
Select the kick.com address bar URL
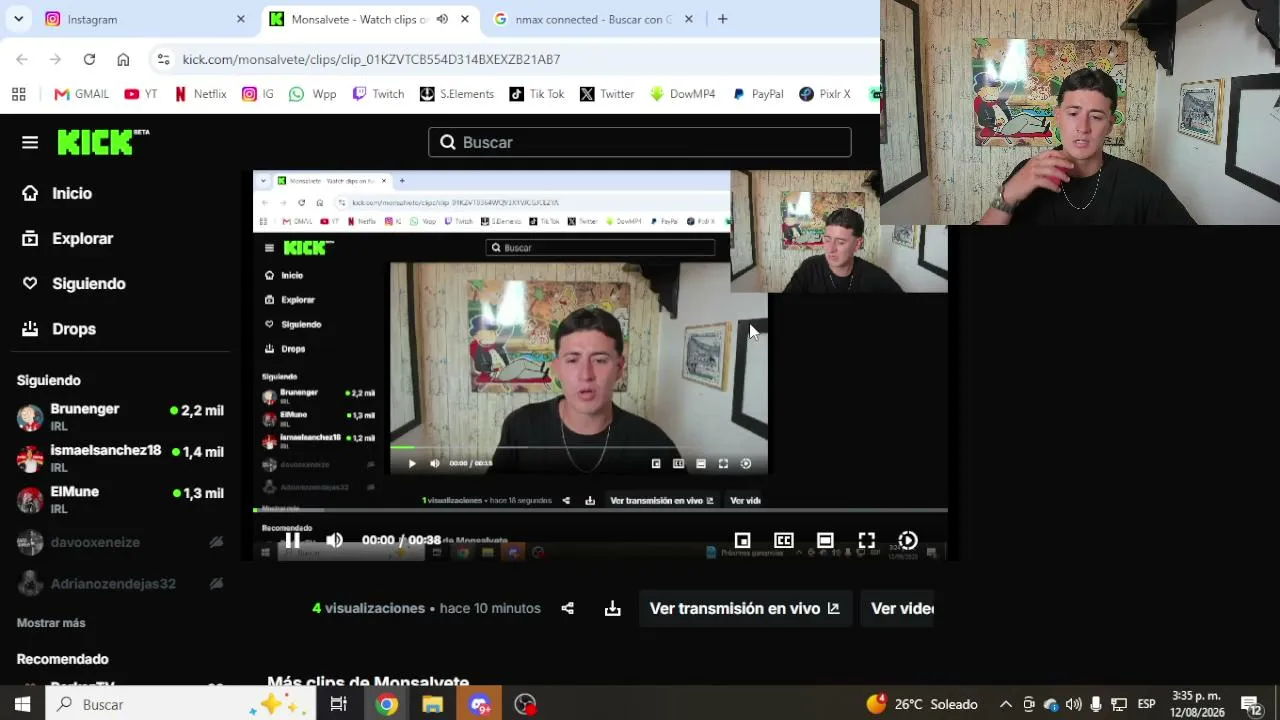pyautogui.click(x=371, y=59)
